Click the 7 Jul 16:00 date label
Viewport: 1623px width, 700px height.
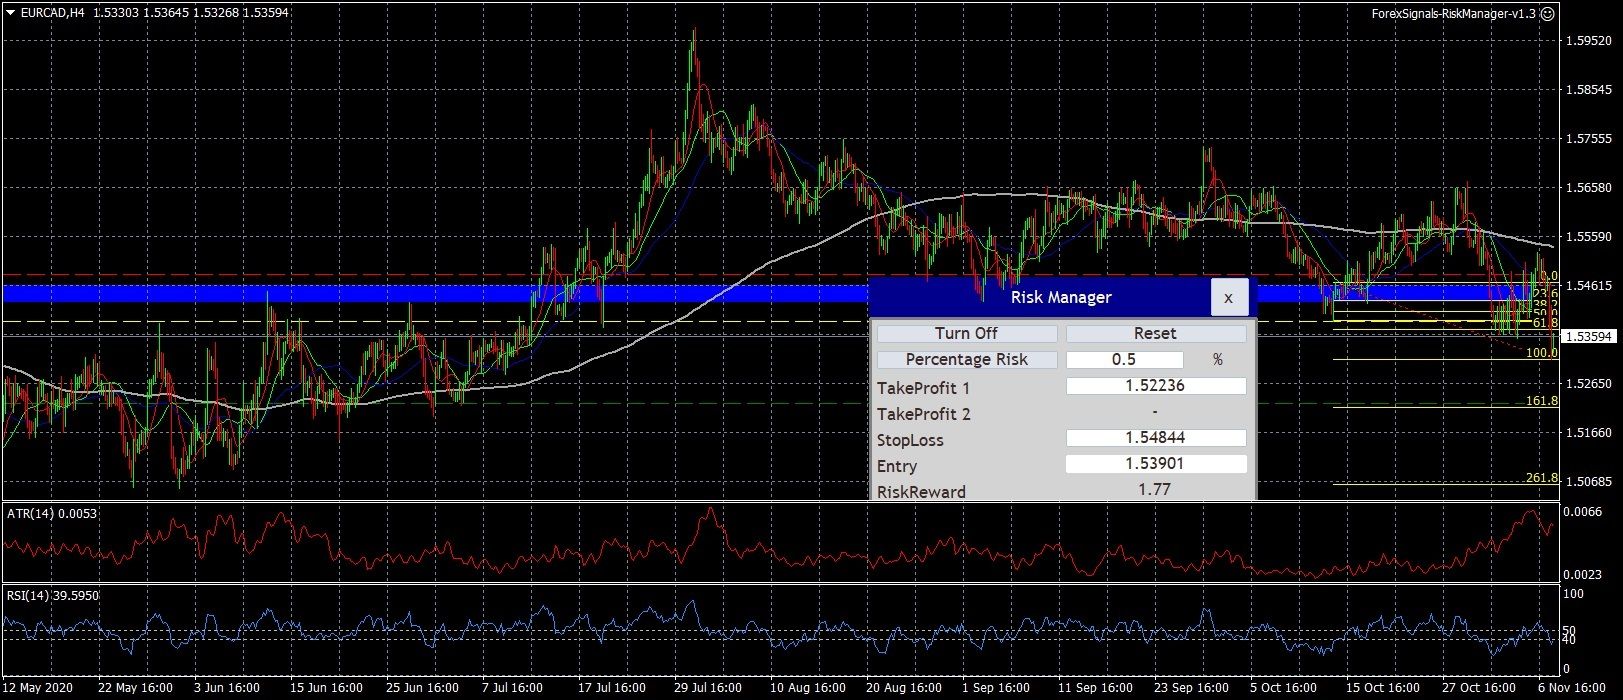513,689
